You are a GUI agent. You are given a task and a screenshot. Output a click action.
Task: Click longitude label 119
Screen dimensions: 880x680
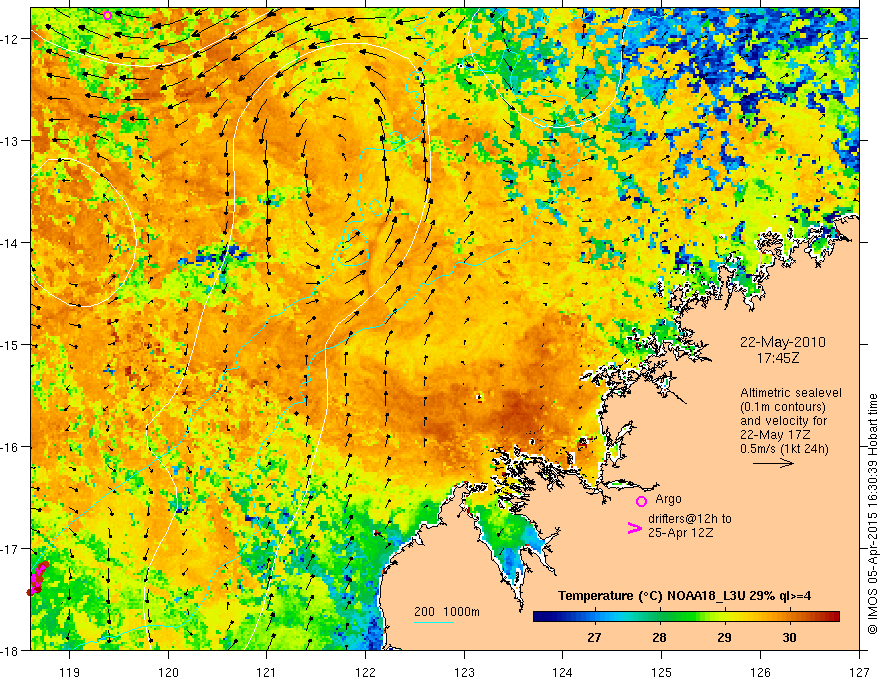coord(70,672)
